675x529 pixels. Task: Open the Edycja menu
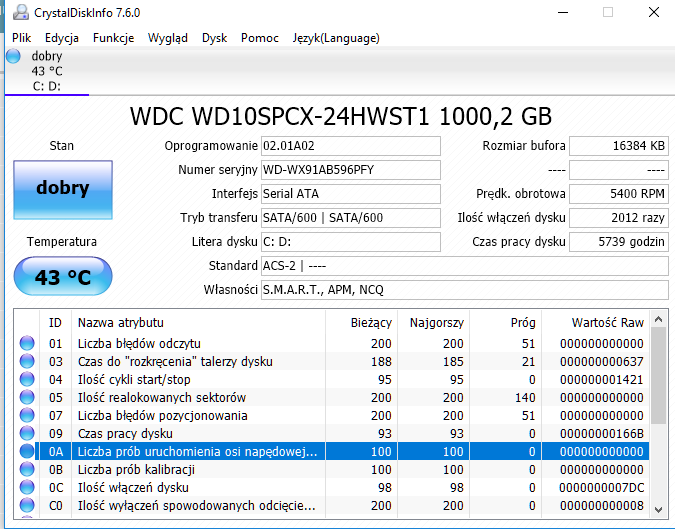click(62, 38)
